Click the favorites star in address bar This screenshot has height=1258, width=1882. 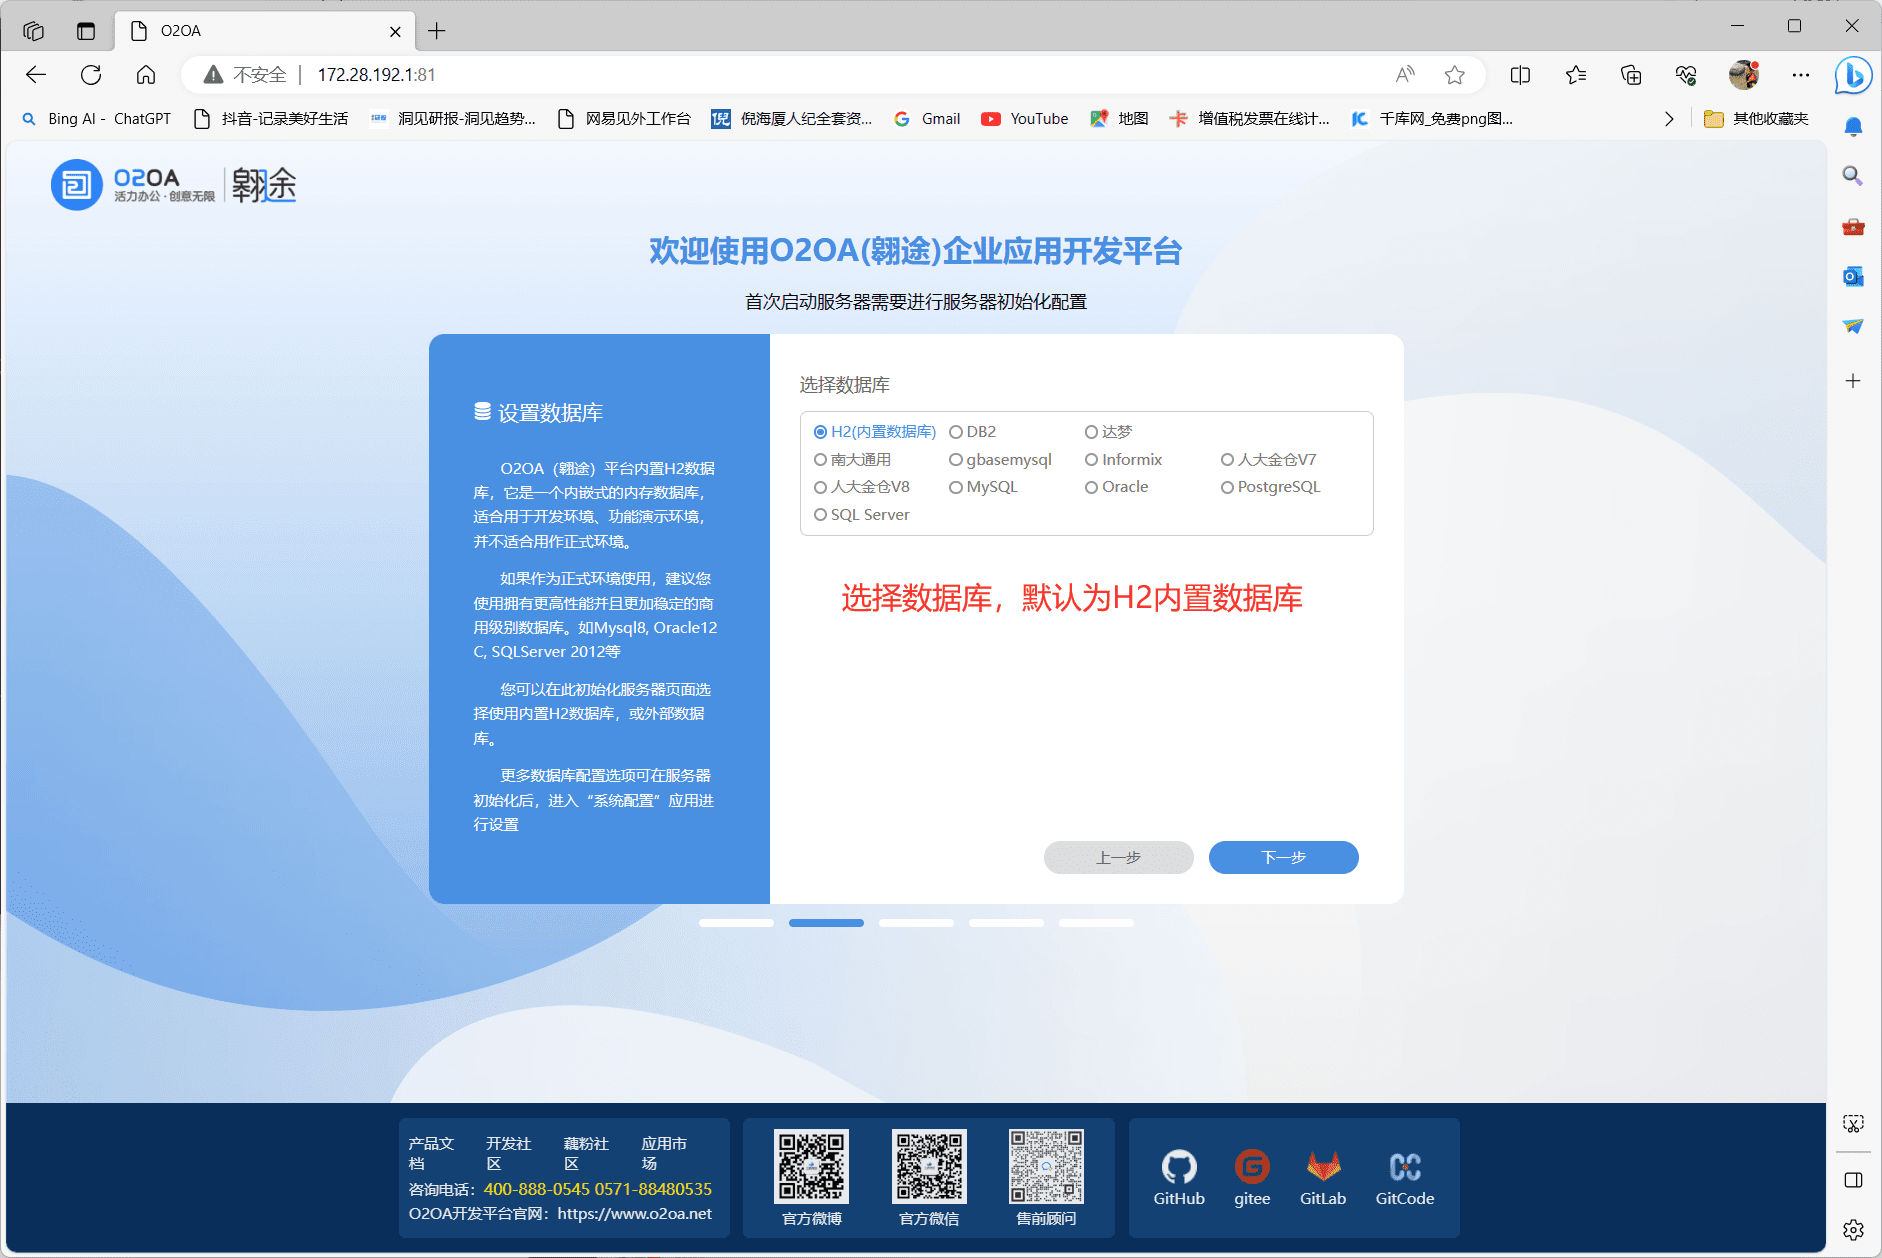point(1455,75)
